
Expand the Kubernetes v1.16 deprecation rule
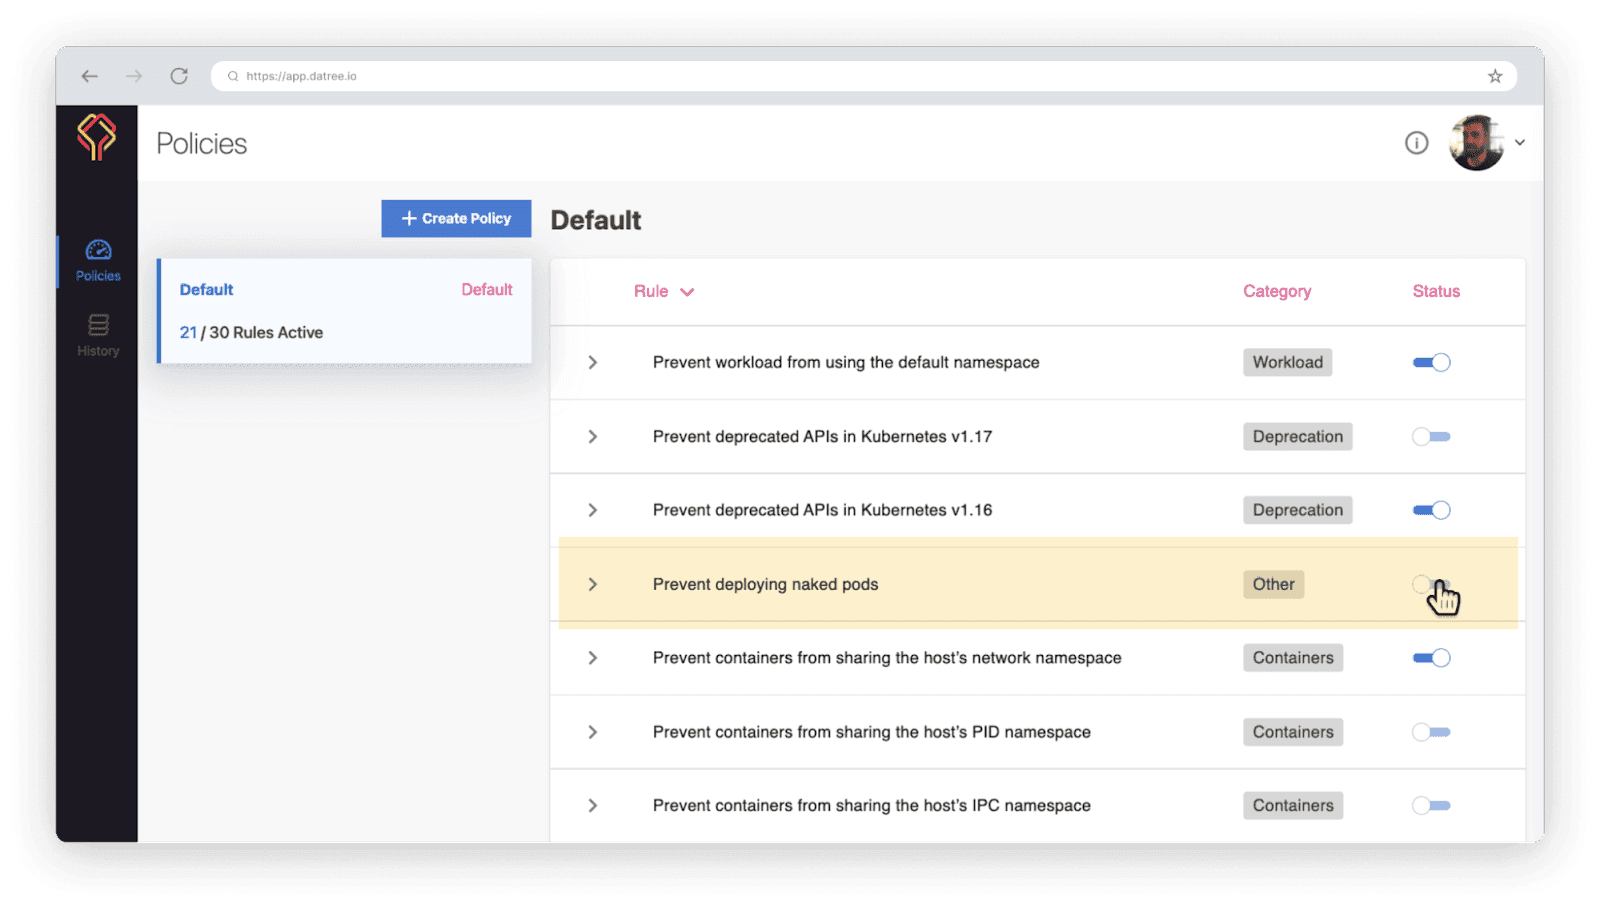tap(593, 510)
